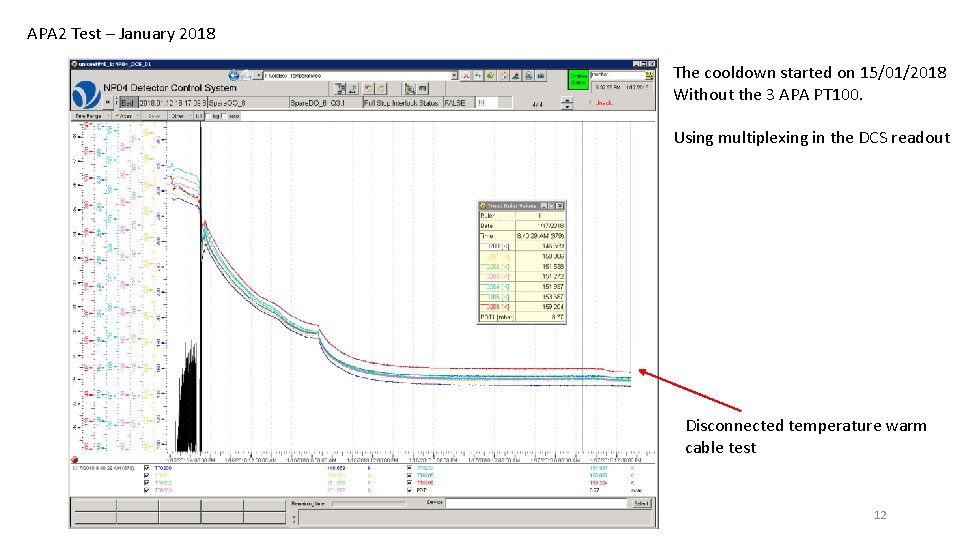Screen dimensions: 960x540
Task: Click the TT0206 legend label
Action: coord(426,482)
